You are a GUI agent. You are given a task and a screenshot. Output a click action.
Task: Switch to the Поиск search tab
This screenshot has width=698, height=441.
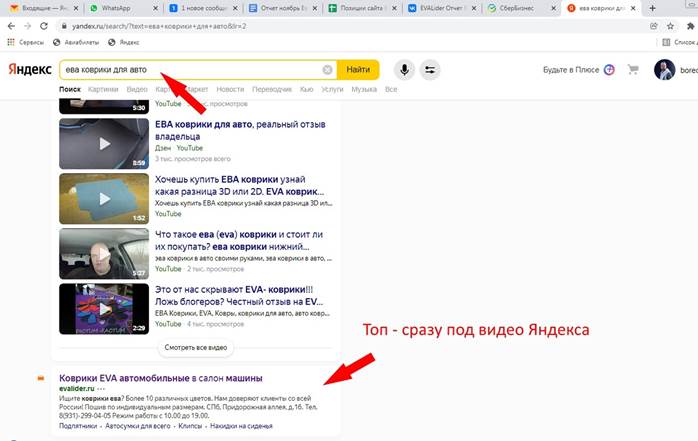coord(70,89)
